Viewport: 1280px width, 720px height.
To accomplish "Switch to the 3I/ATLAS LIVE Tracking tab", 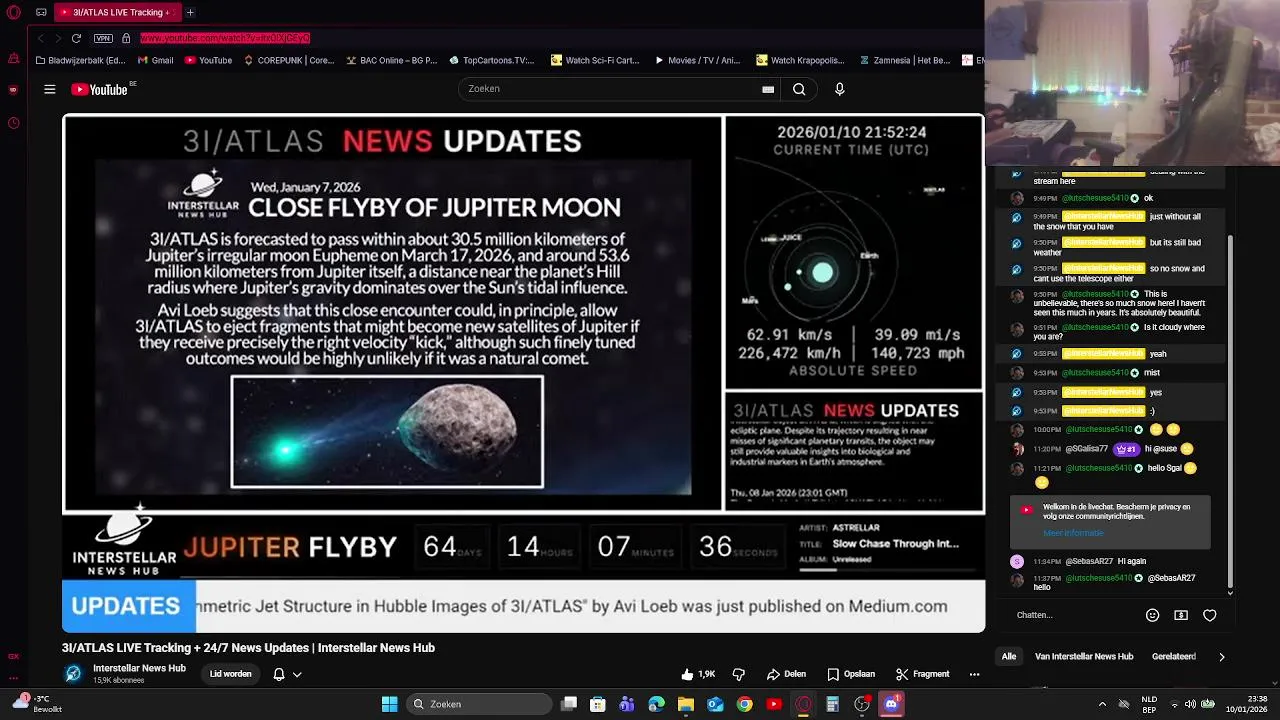I will click(117, 12).
